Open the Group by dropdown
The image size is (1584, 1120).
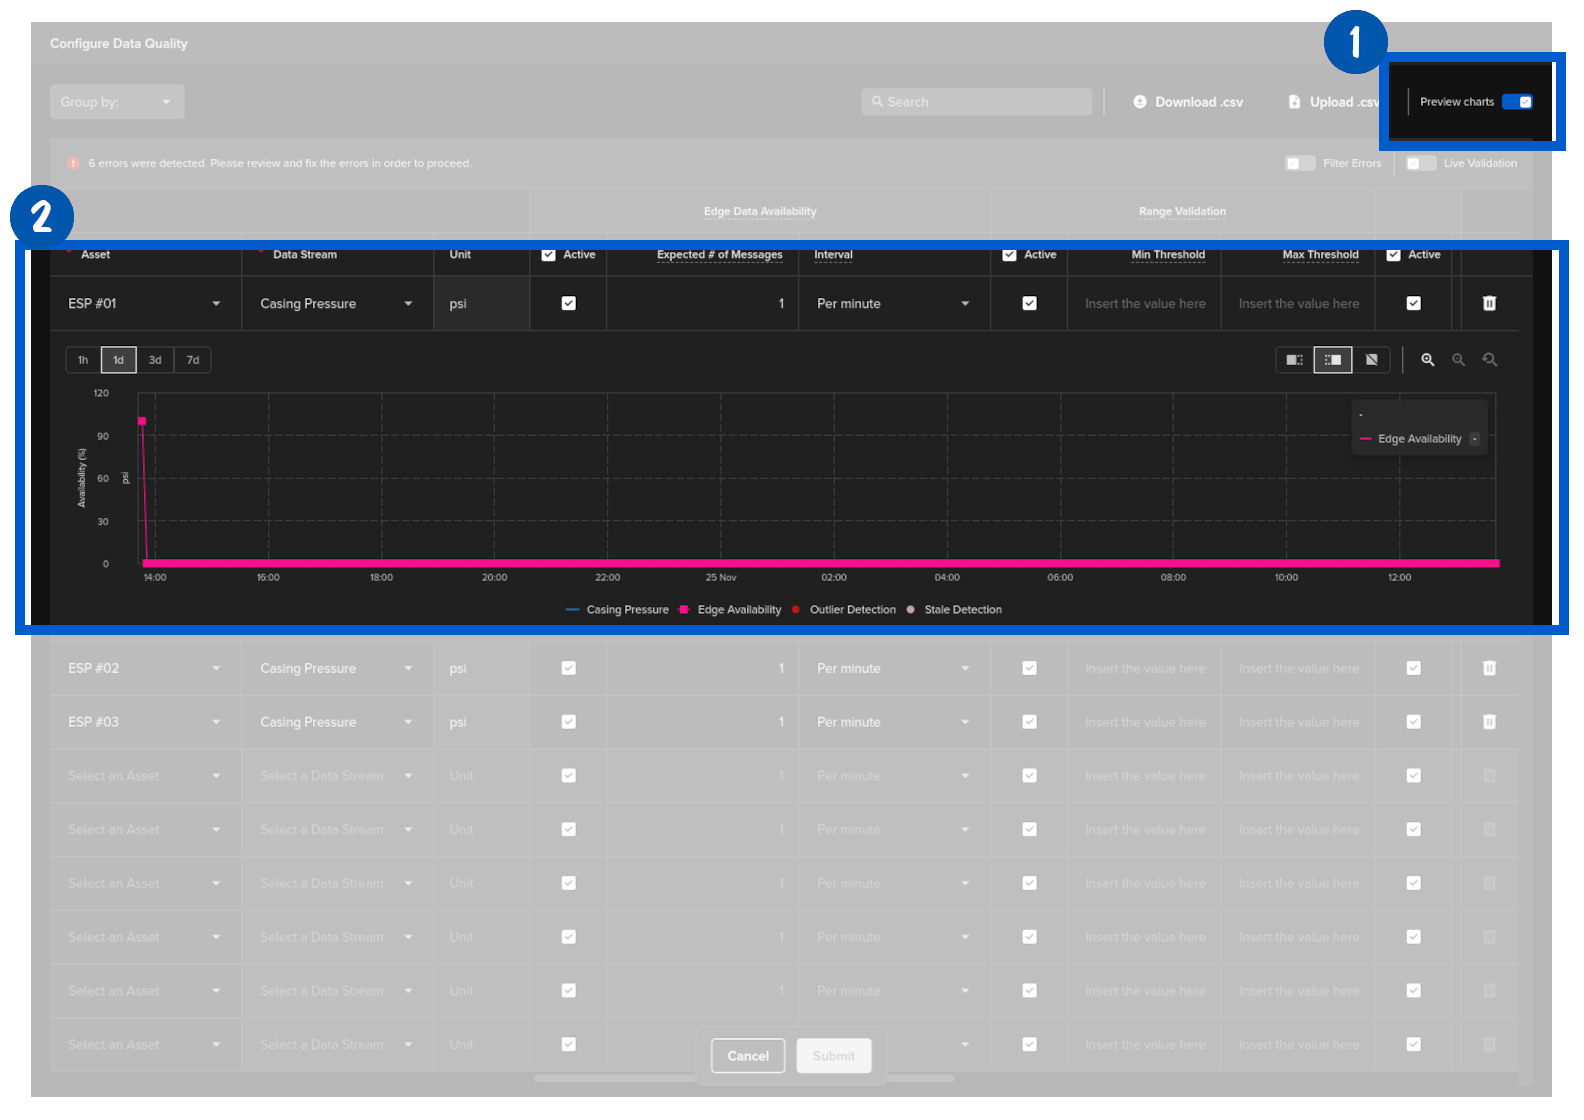(117, 102)
